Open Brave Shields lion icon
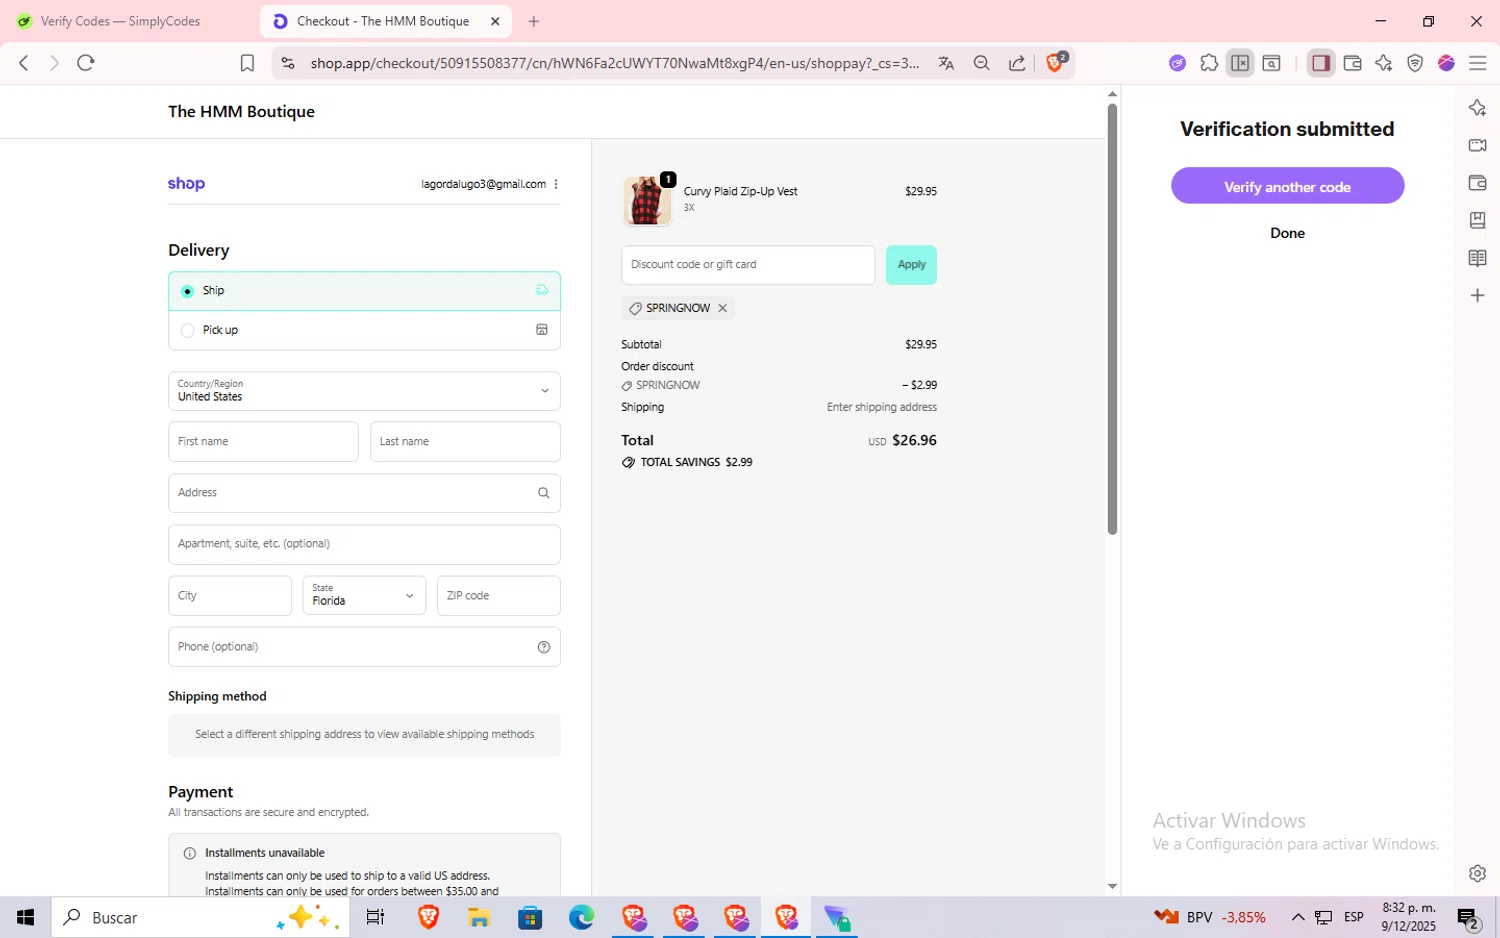The height and width of the screenshot is (938, 1500). (x=1055, y=62)
